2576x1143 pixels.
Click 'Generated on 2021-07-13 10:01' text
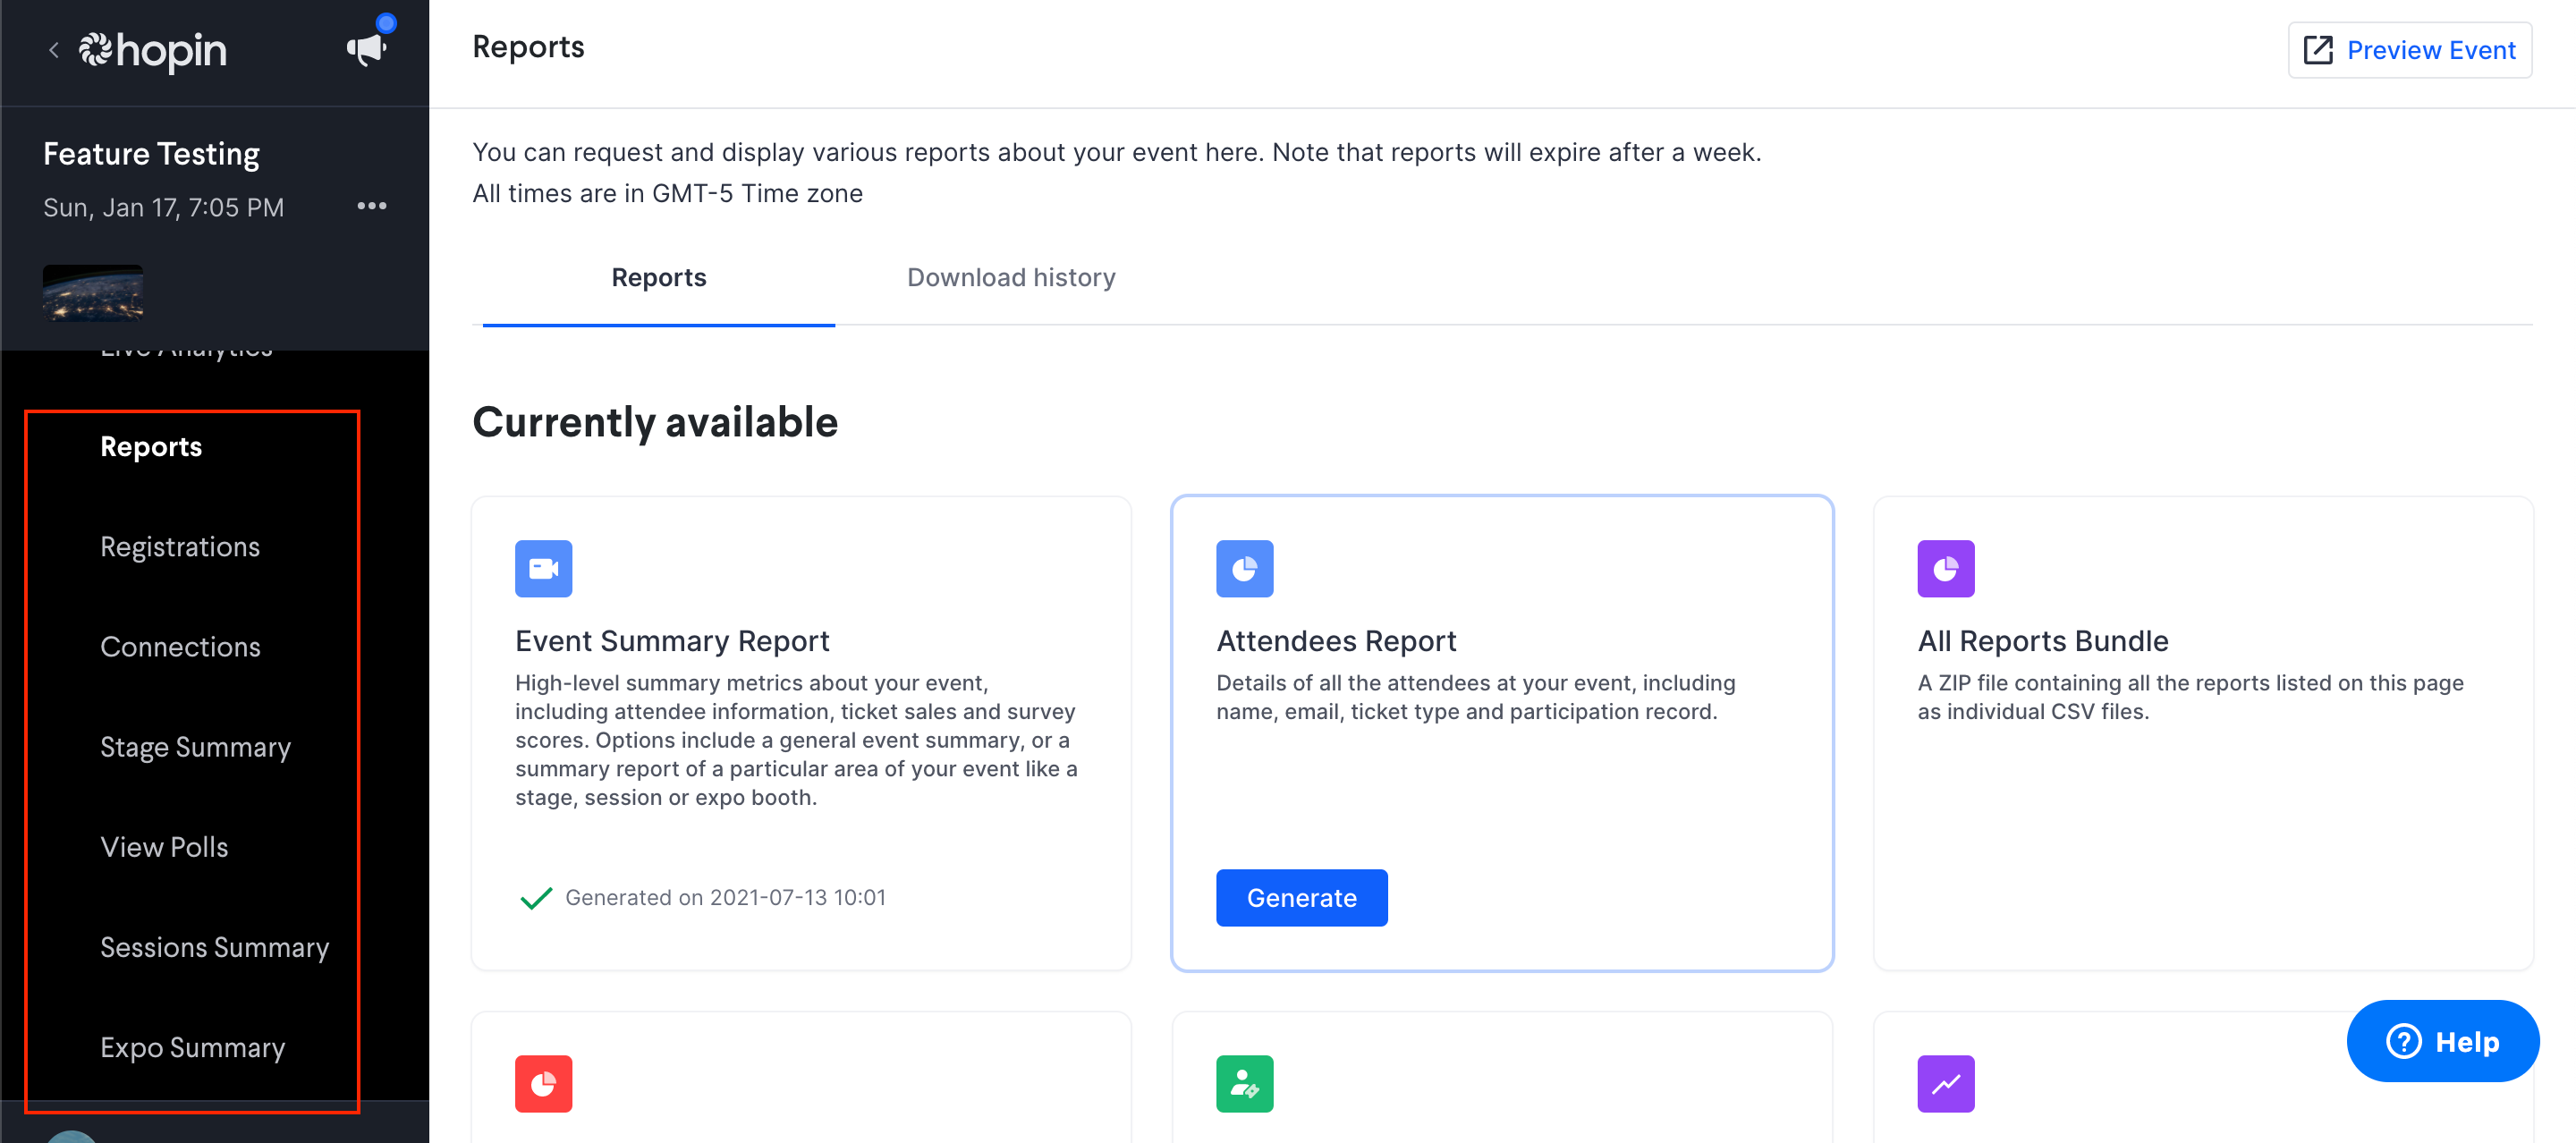(725, 897)
